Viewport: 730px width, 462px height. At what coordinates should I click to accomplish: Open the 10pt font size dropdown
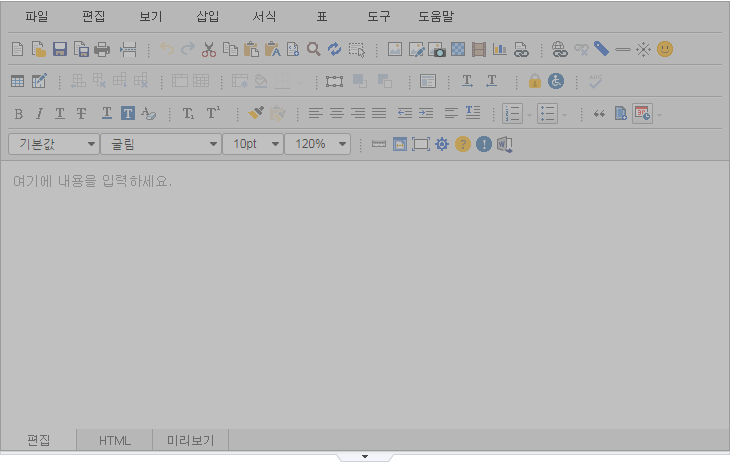(x=253, y=144)
